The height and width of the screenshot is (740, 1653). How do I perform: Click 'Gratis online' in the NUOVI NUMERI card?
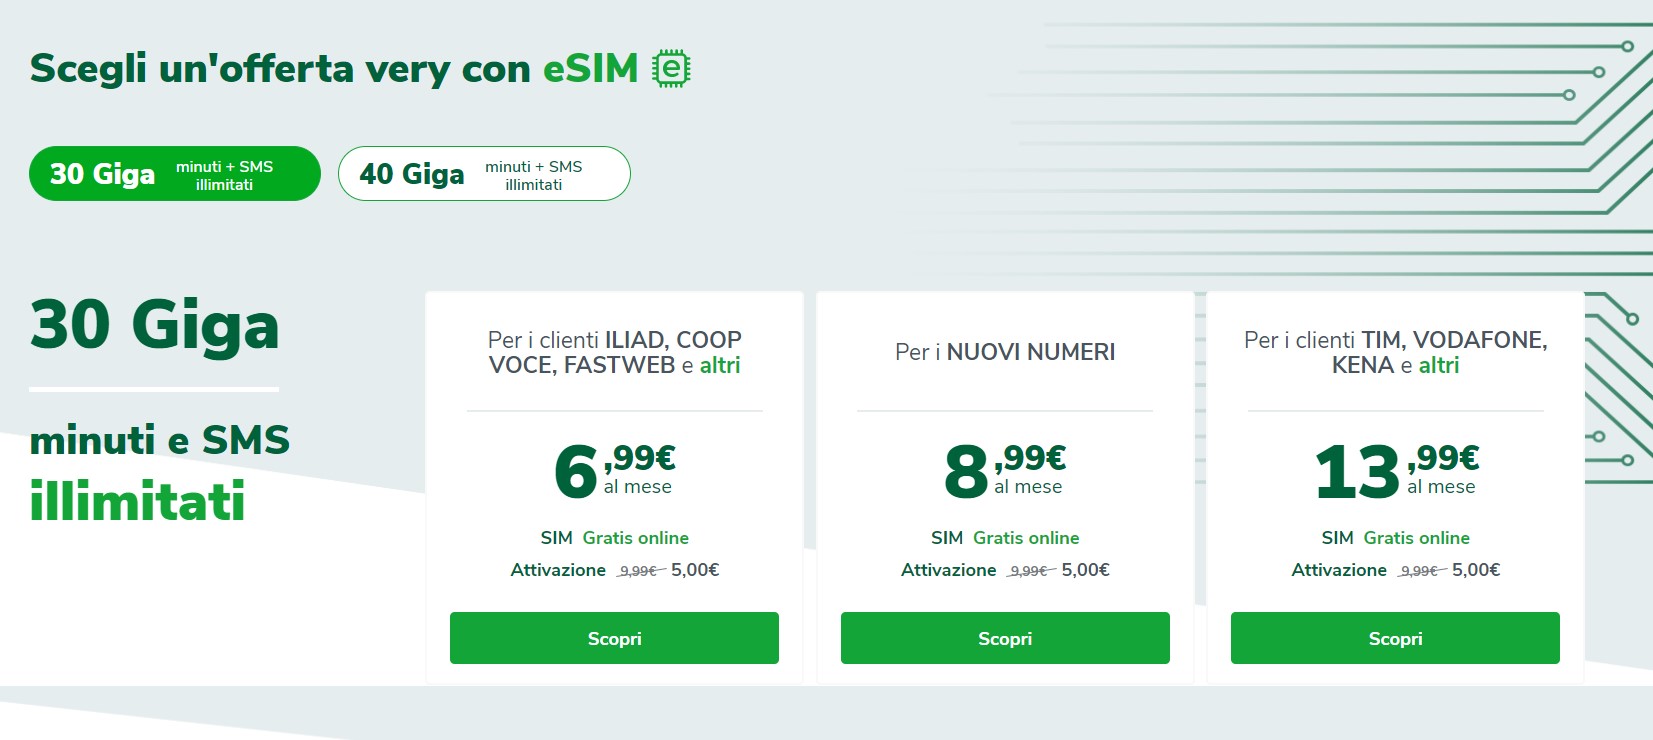[1026, 538]
